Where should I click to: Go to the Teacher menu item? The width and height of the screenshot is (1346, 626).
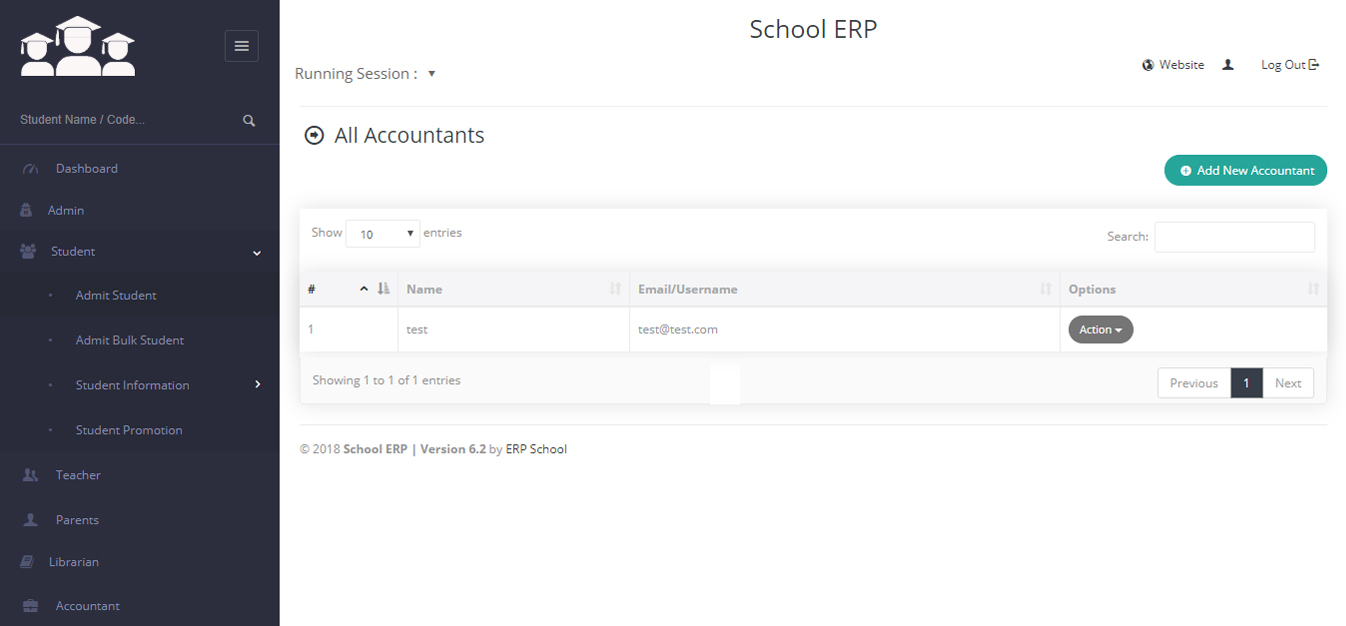(78, 475)
